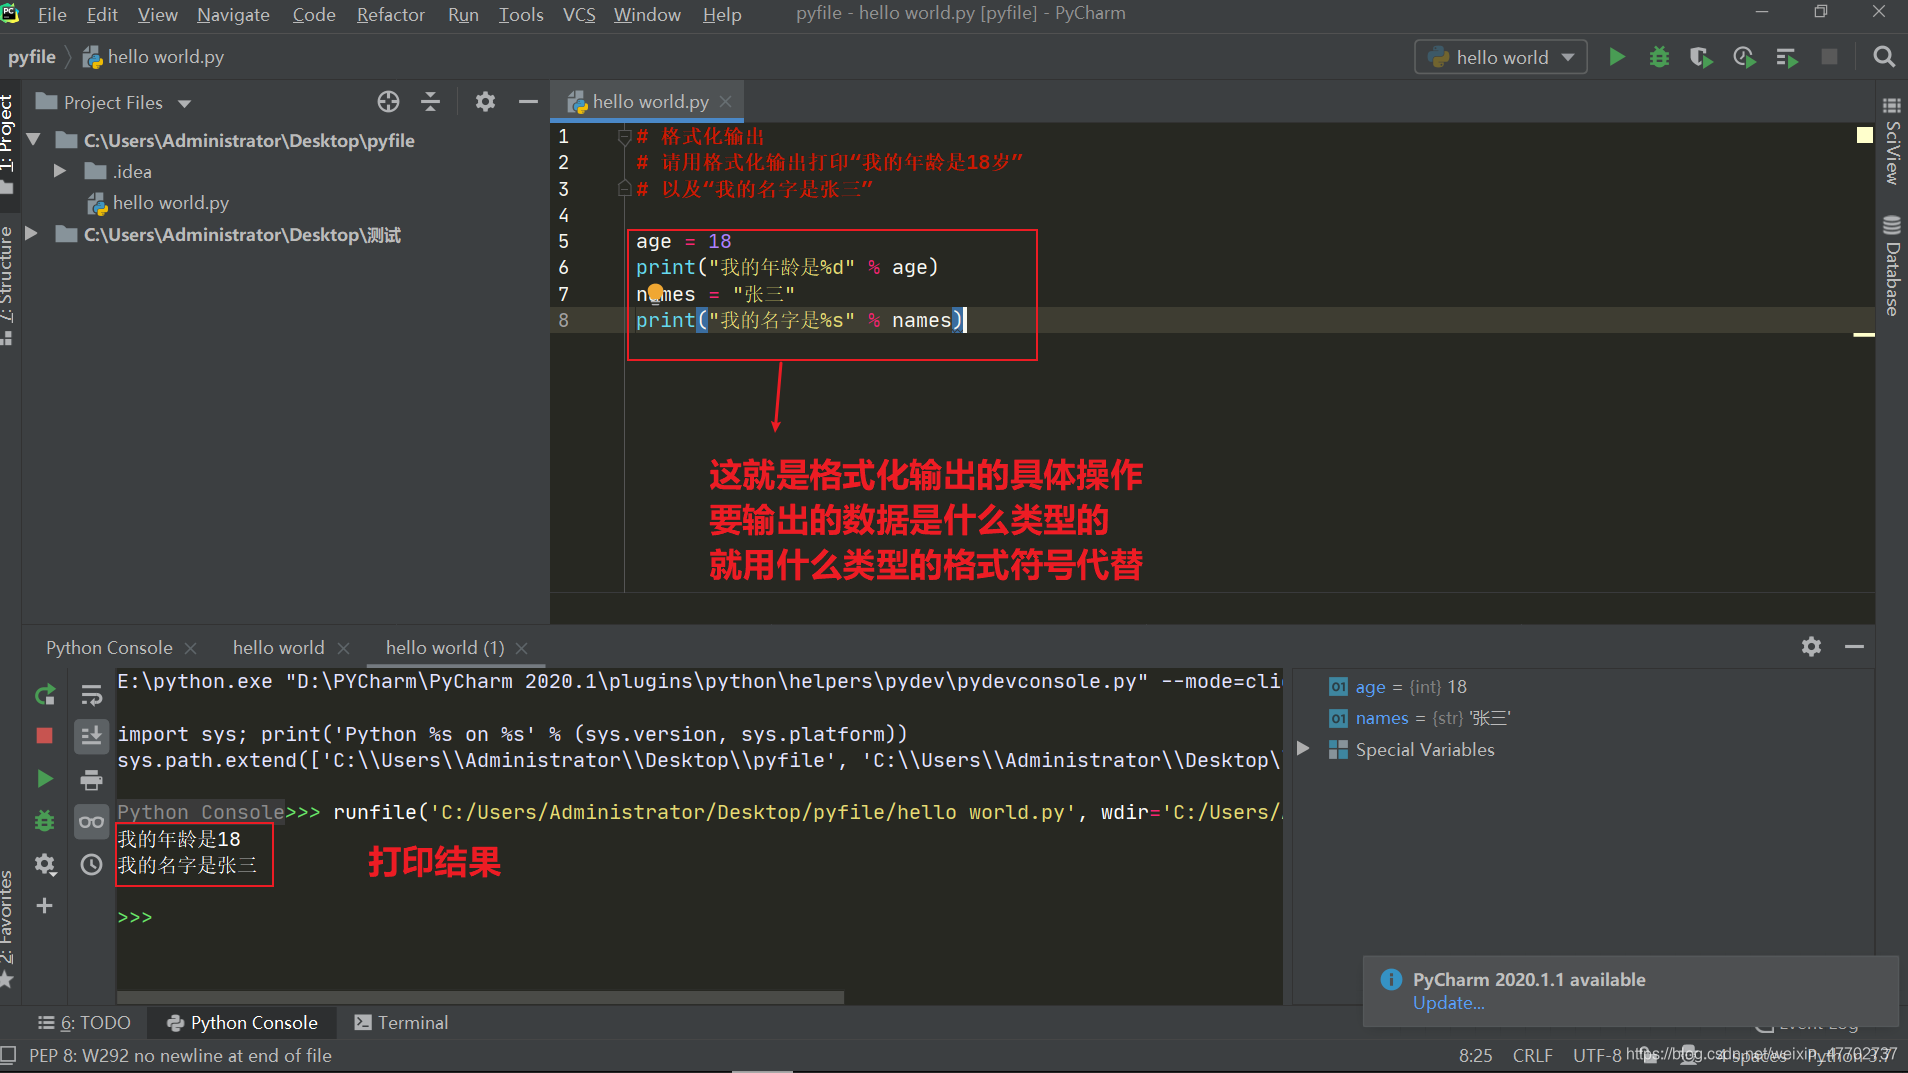Open the VCS menu
The width and height of the screenshot is (1908, 1073).
(x=578, y=14)
